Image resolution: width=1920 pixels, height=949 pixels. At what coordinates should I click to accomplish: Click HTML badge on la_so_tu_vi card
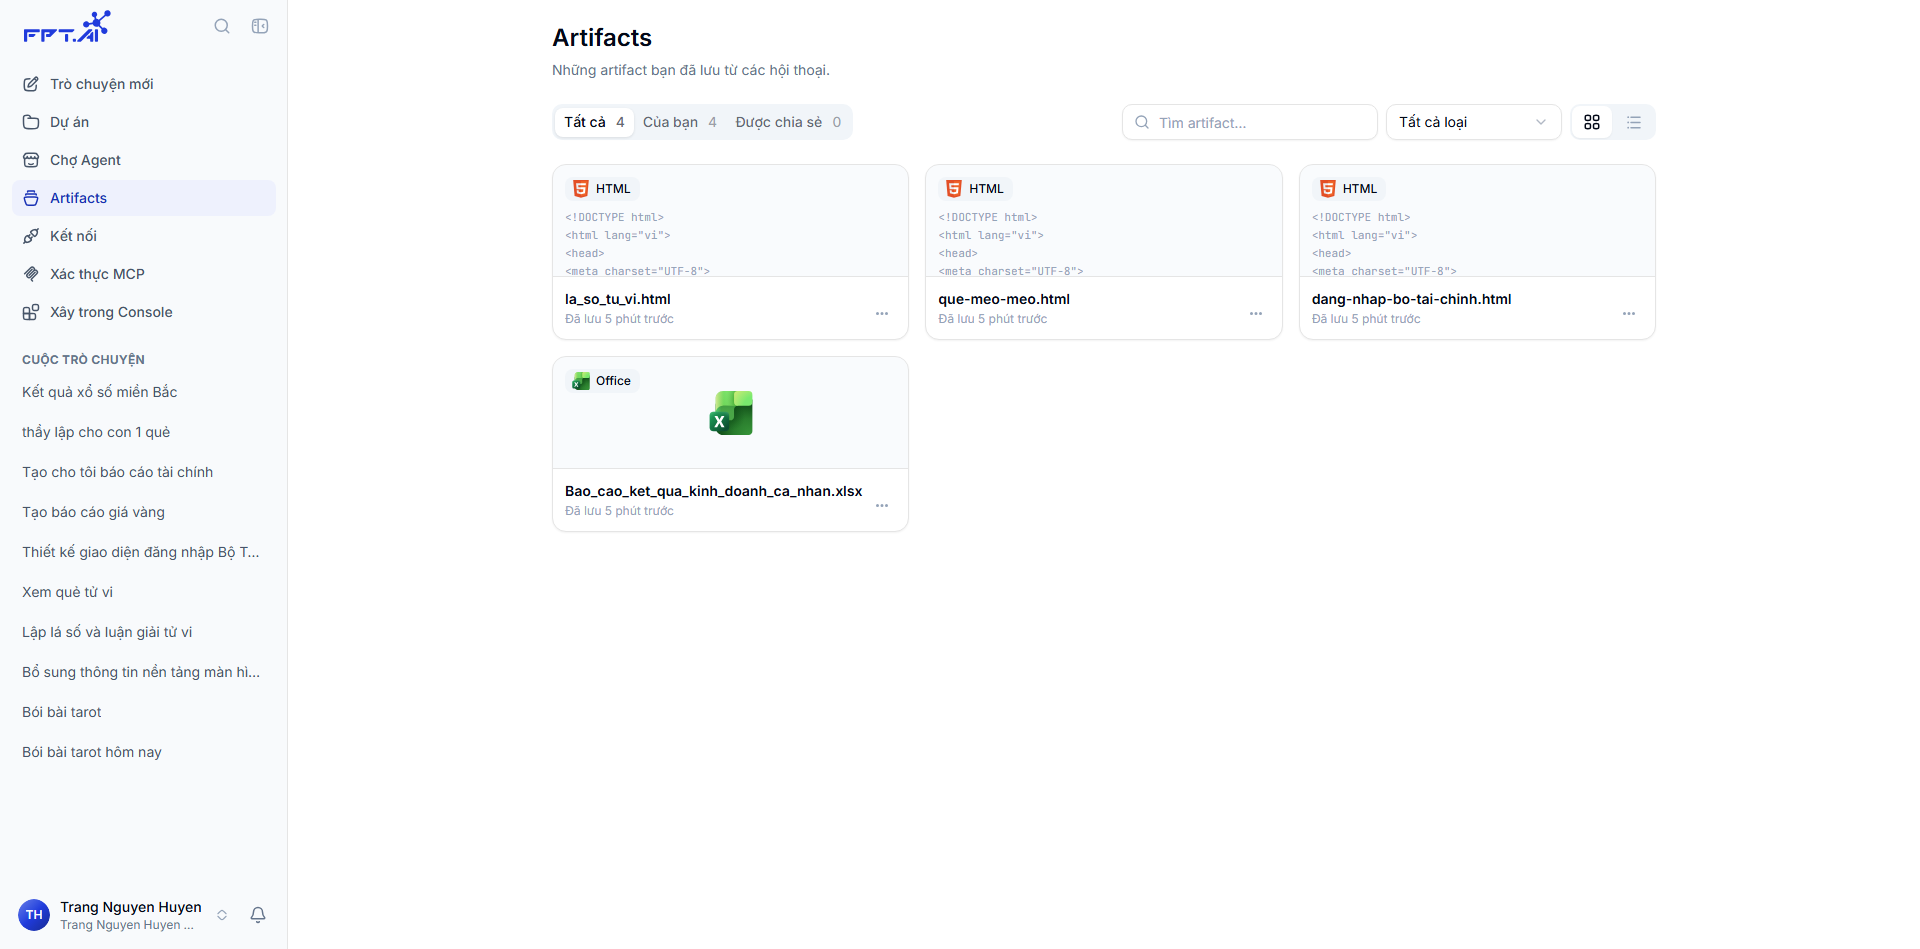[602, 189]
